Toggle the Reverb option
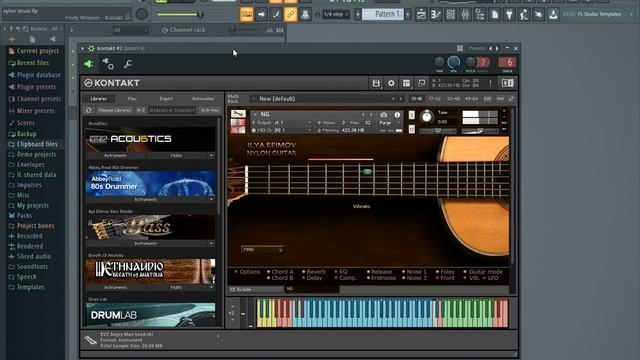 click(313, 271)
